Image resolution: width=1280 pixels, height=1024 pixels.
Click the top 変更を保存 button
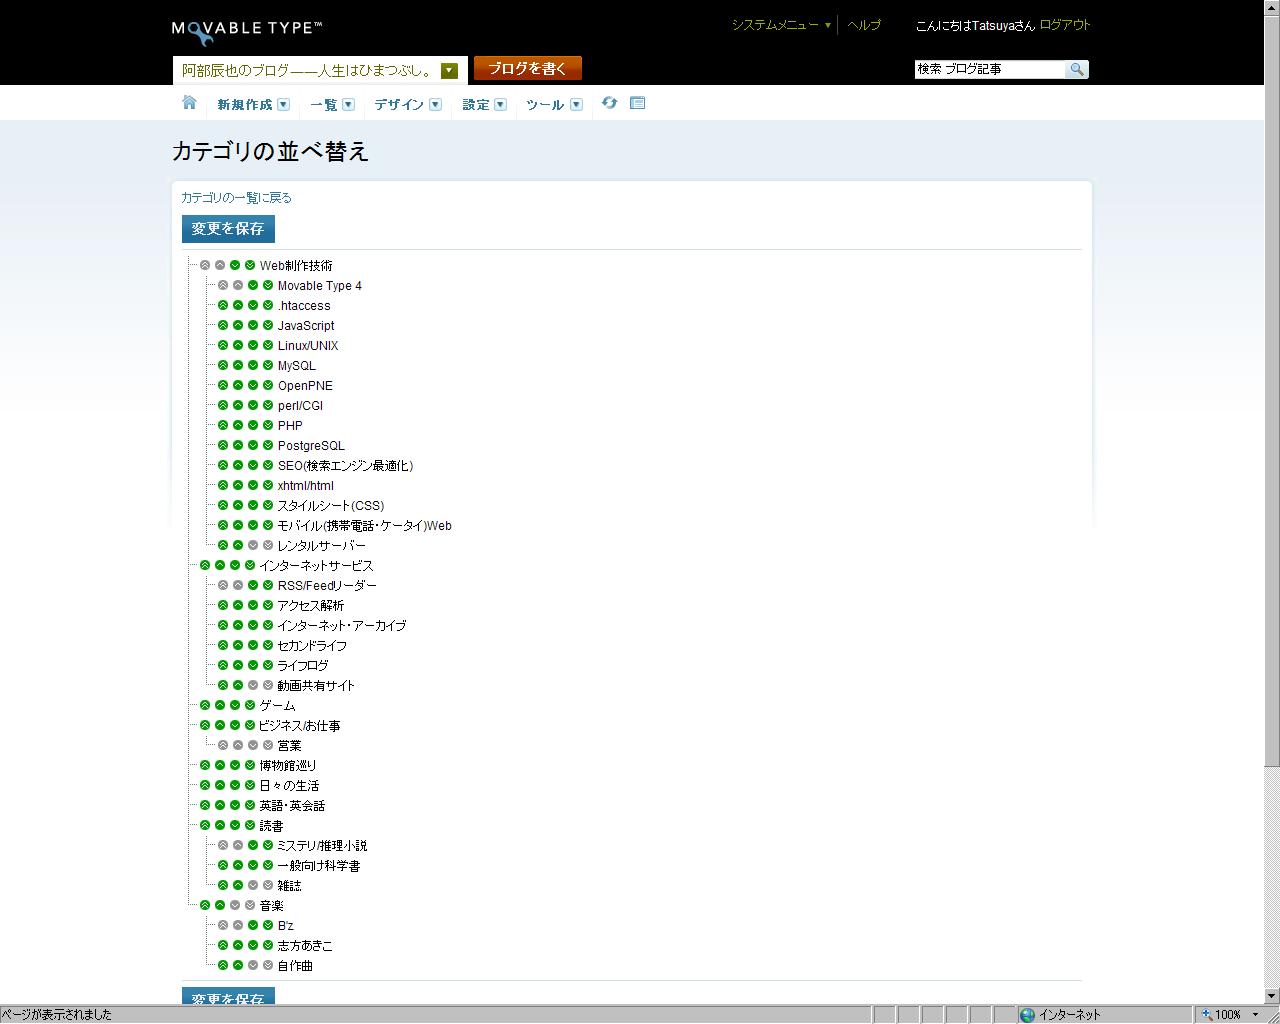click(x=228, y=228)
